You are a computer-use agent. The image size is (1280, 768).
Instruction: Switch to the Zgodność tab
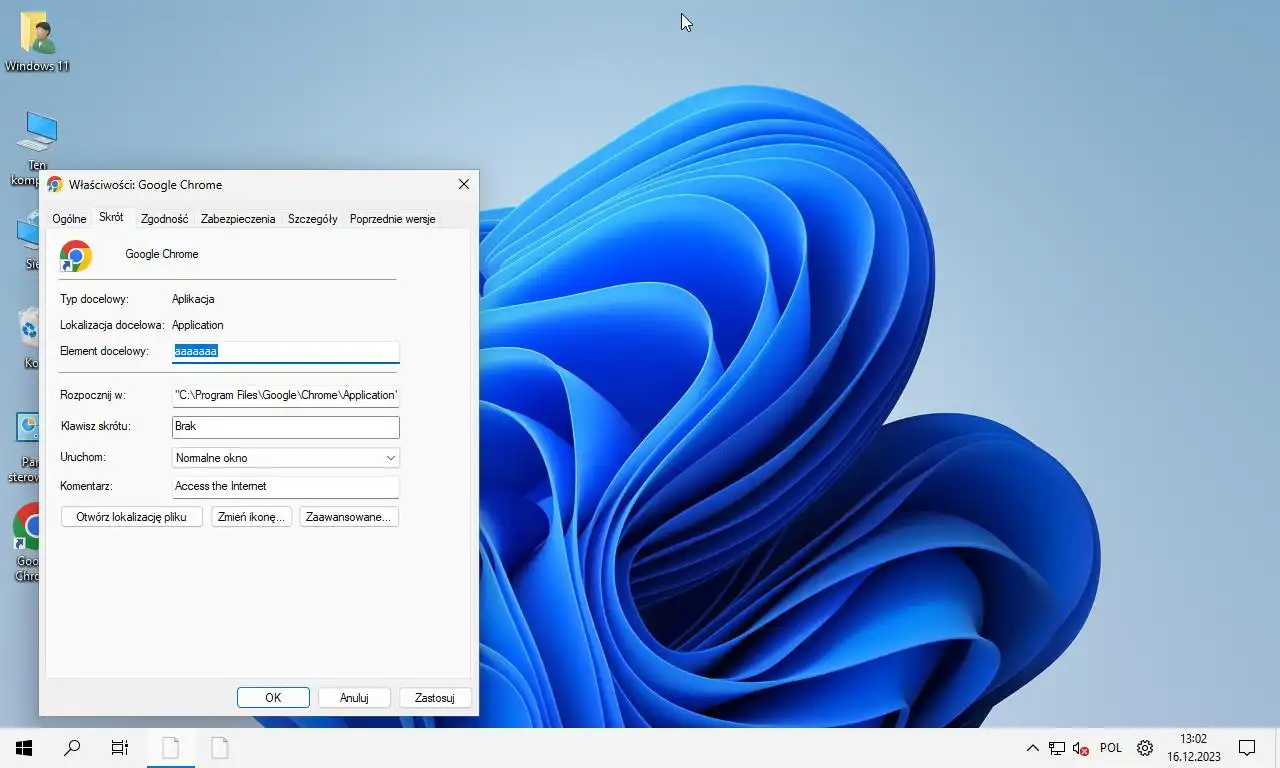pos(164,219)
